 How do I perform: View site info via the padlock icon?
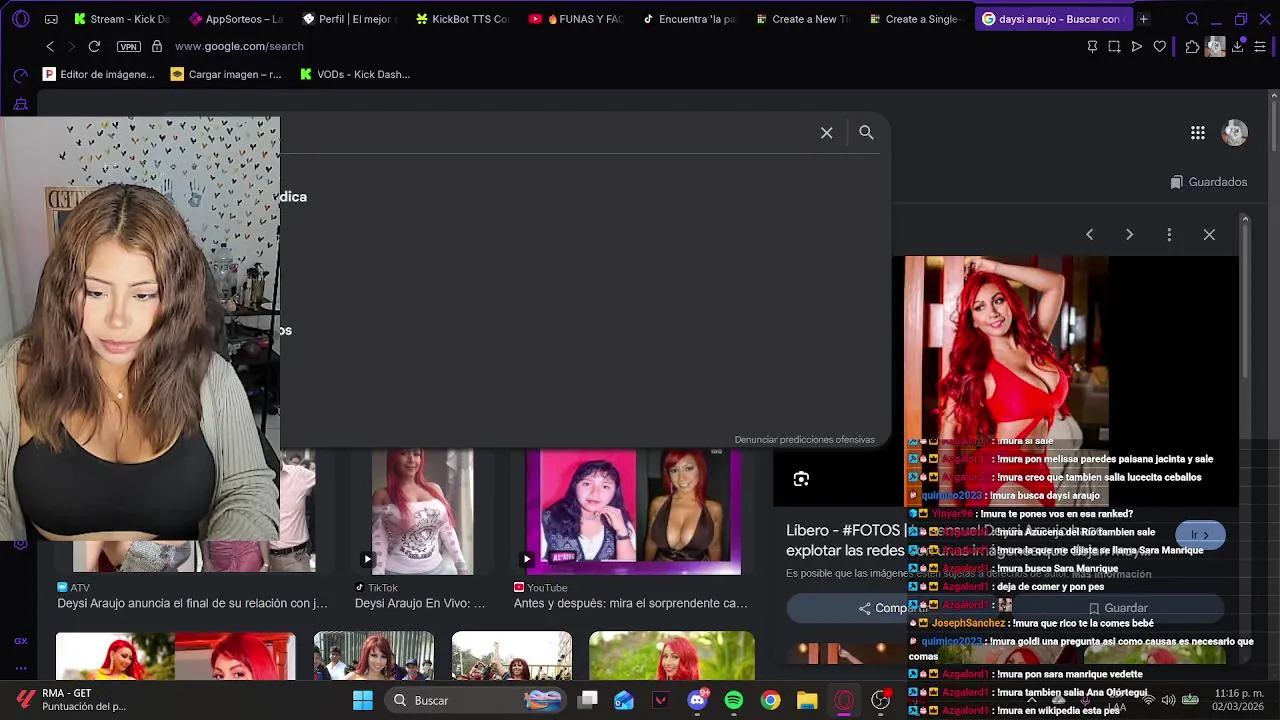tap(157, 46)
